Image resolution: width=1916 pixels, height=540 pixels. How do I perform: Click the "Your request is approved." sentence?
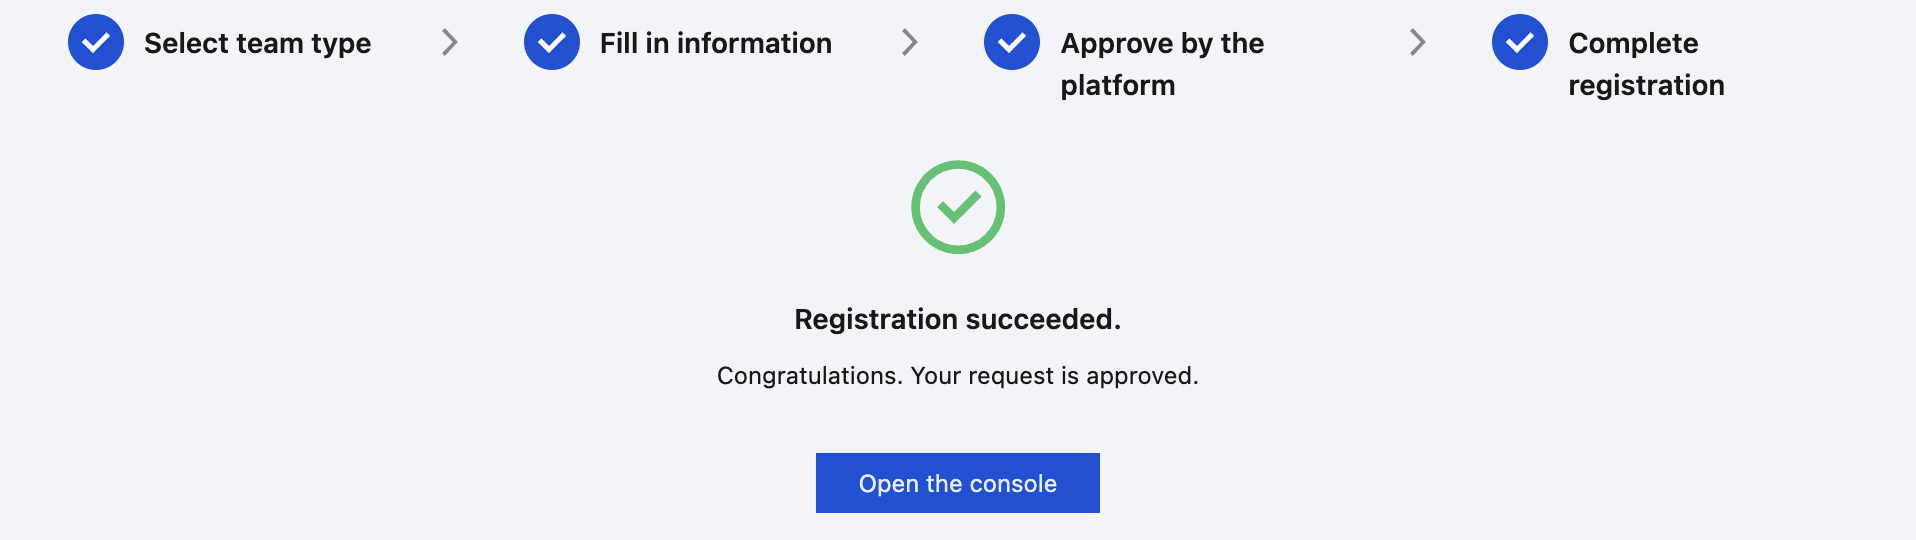[x=1054, y=376]
